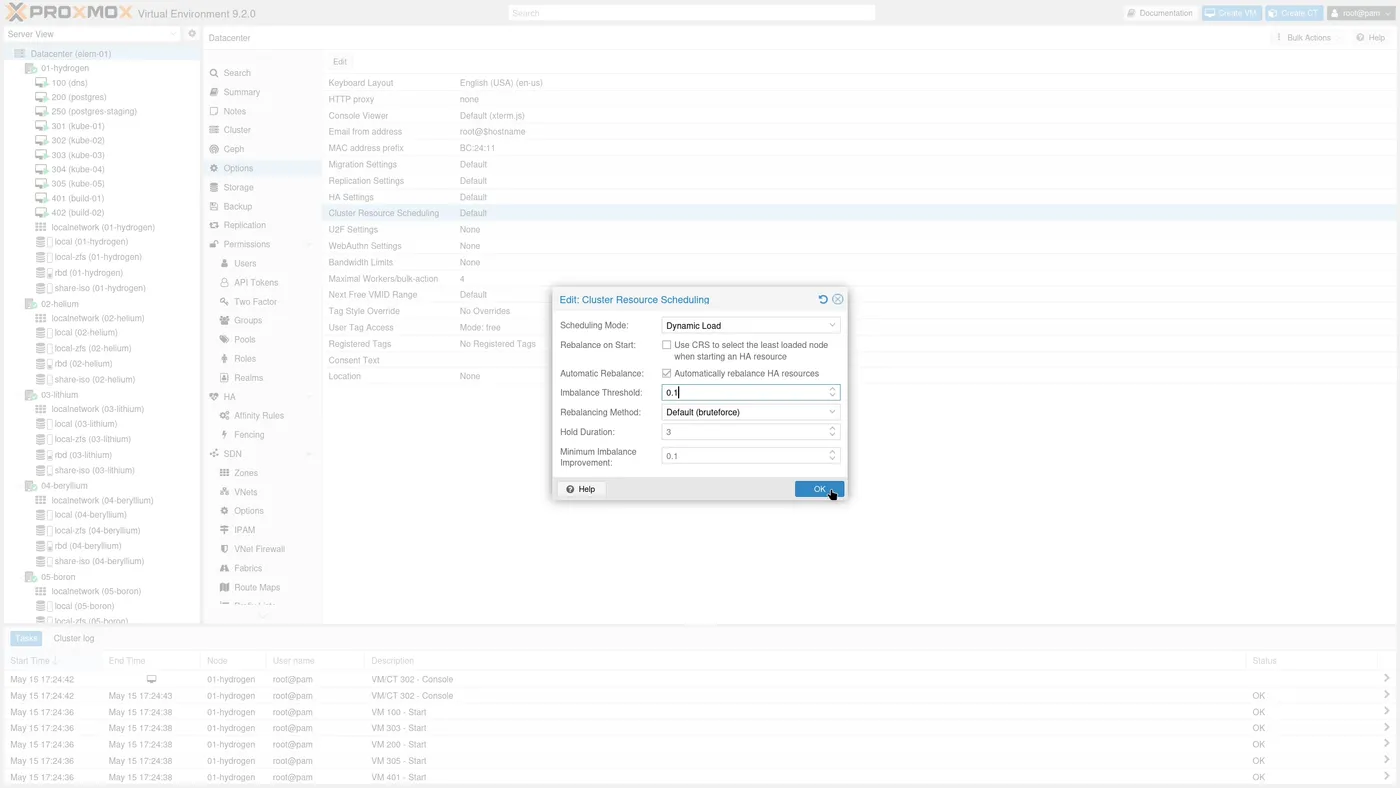Open VNet Firewall
The image size is (1400, 788).
260,549
